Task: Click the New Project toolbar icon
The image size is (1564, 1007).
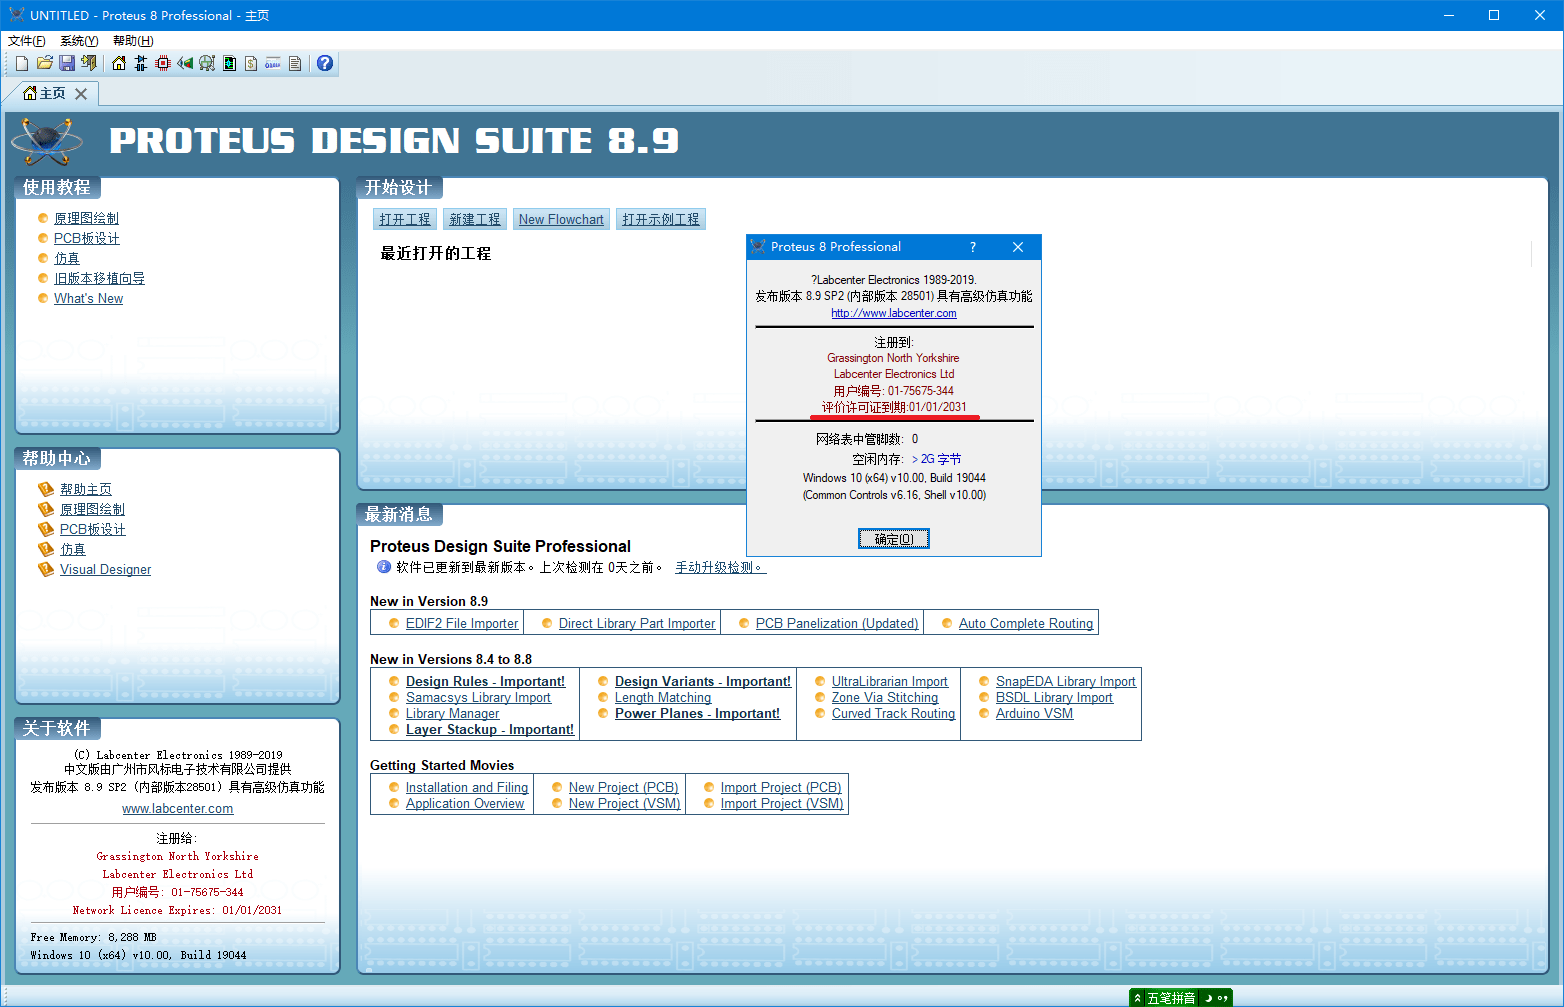Action: click(22, 63)
